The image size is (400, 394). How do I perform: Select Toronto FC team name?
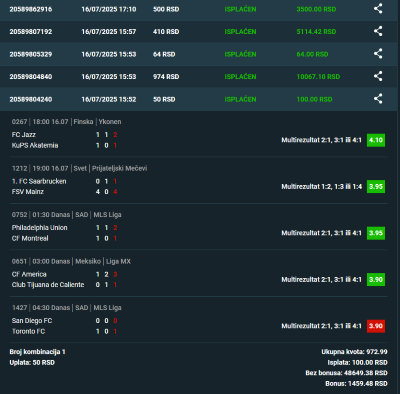pyautogui.click(x=28, y=331)
